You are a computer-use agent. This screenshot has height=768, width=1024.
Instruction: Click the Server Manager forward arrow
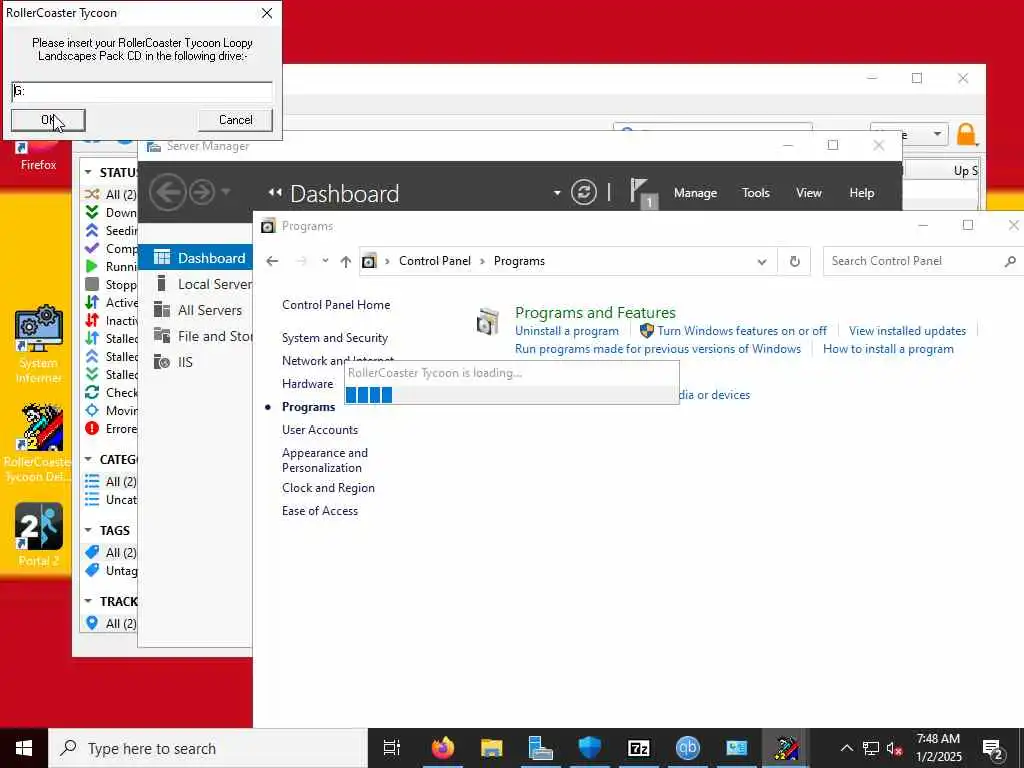(202, 192)
